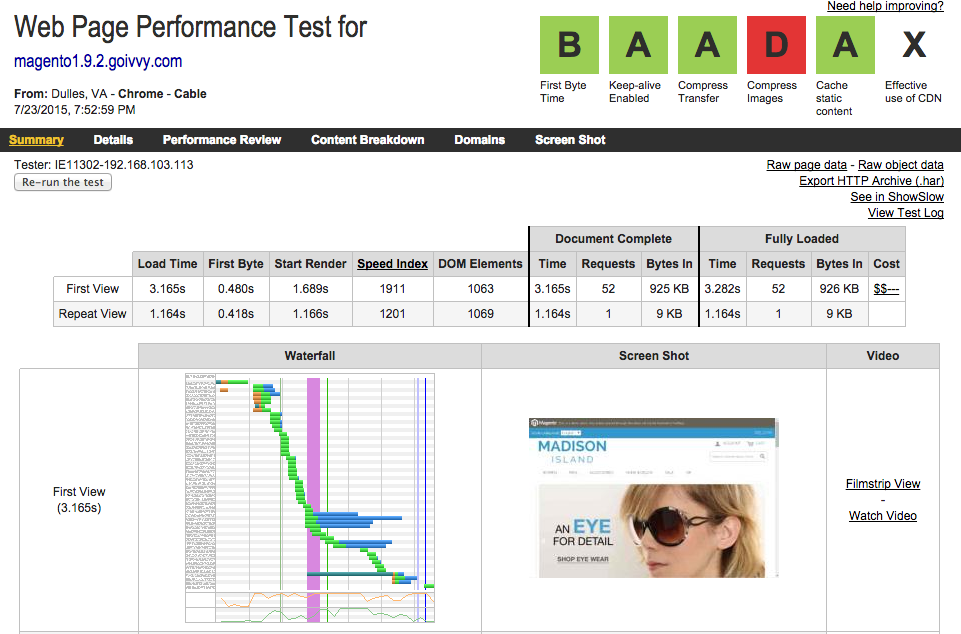
Task: Go to the Content Breakdown tab
Action: pyautogui.click(x=368, y=140)
